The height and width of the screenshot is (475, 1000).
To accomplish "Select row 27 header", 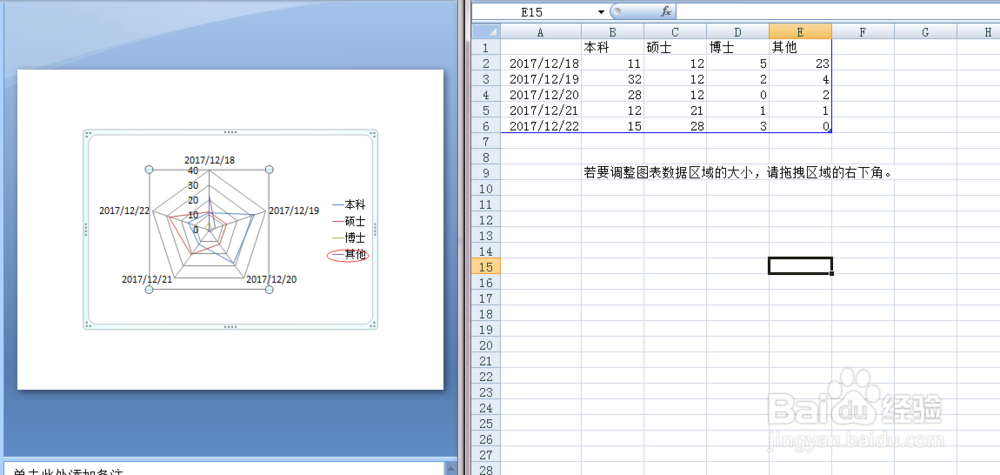I will click(x=486, y=455).
